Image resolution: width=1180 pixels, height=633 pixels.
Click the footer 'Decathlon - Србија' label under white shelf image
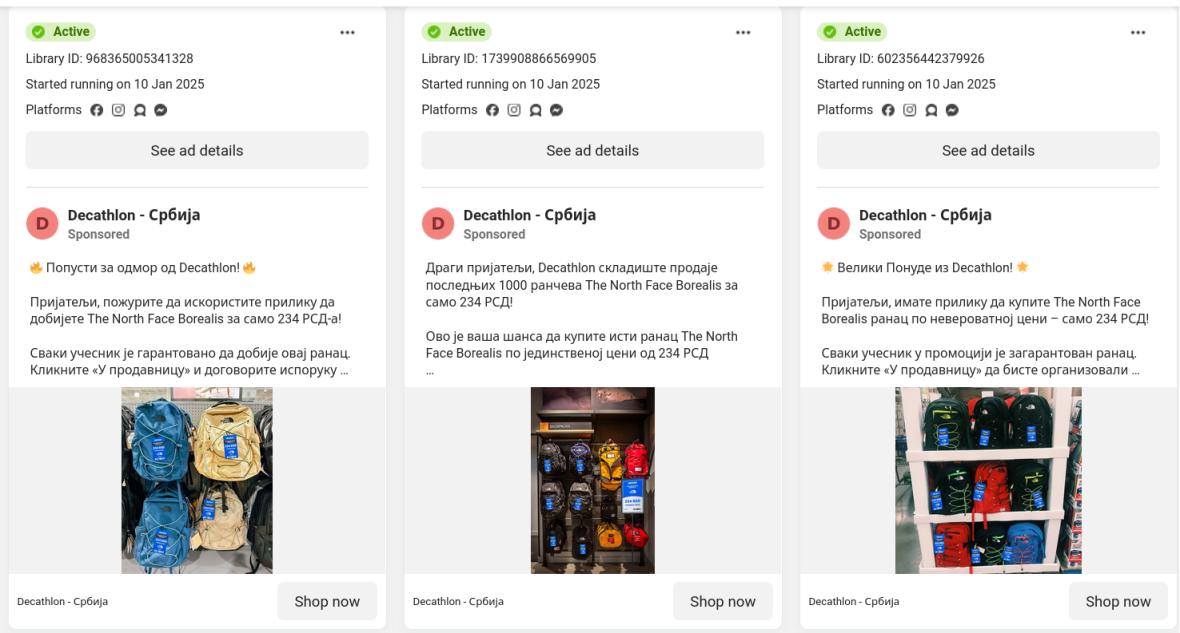pyautogui.click(x=853, y=601)
